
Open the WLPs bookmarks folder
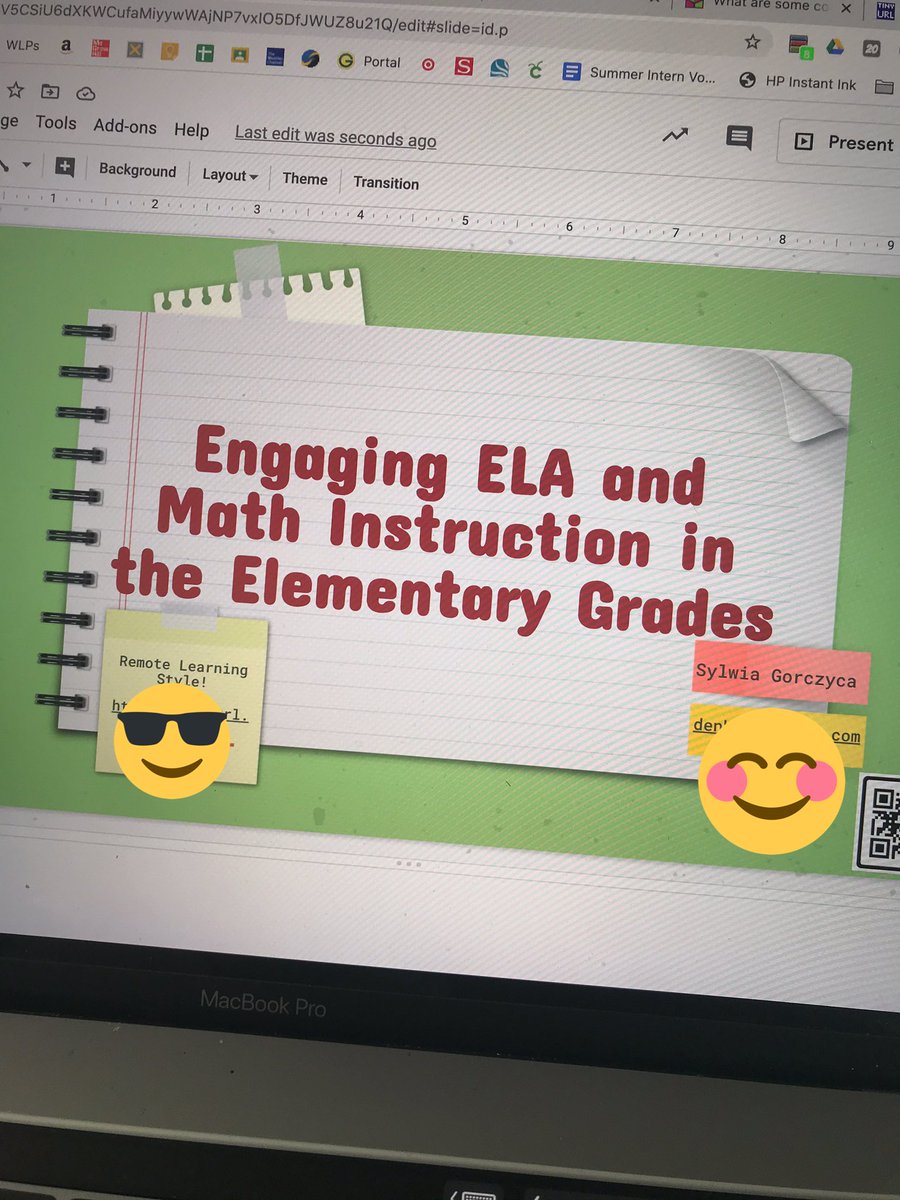pyautogui.click(x=22, y=46)
